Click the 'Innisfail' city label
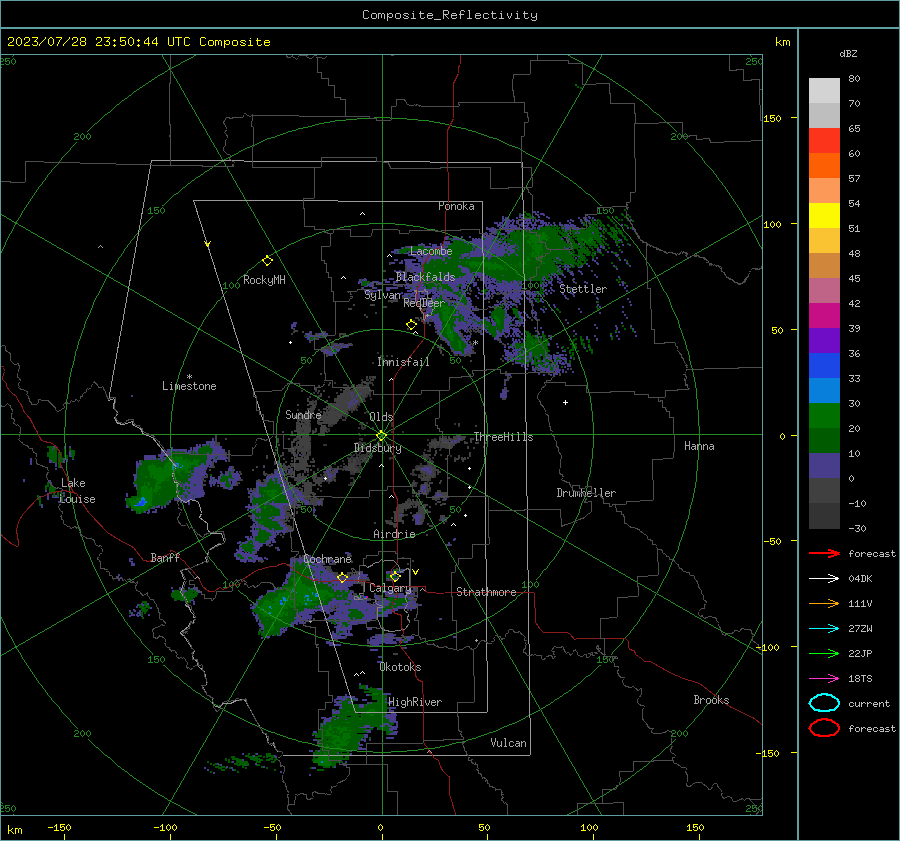 point(403,362)
